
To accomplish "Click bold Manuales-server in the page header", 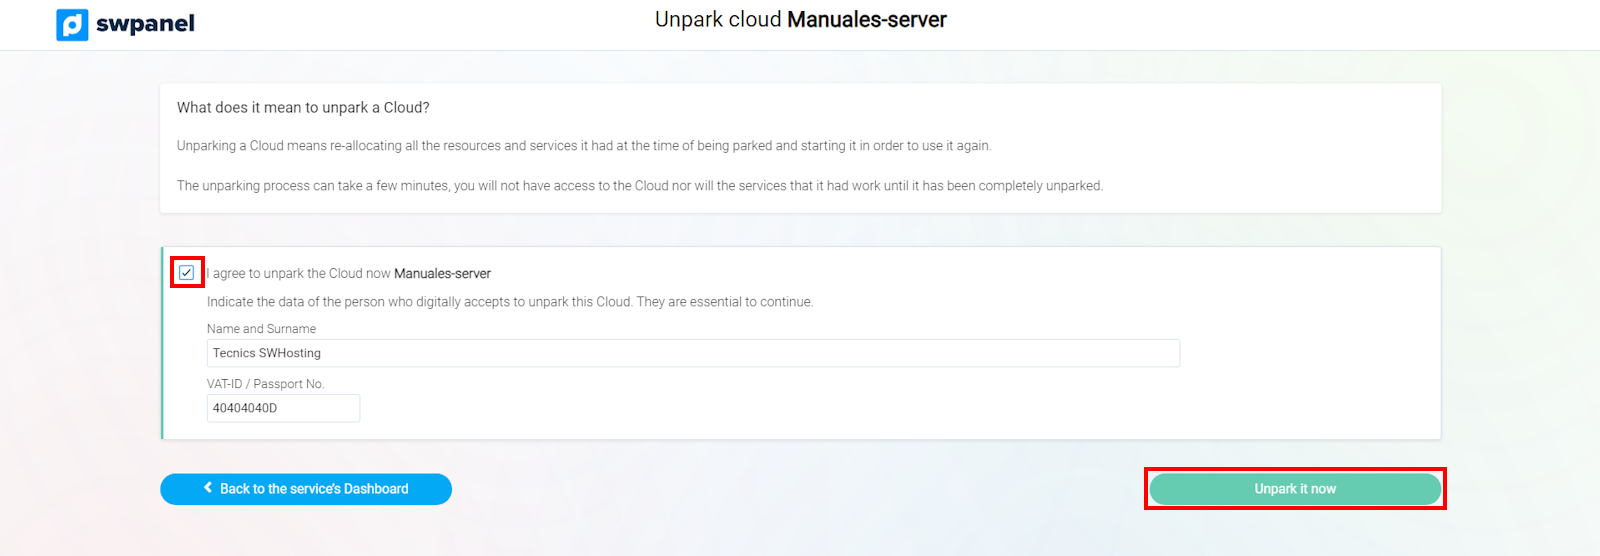I will [866, 20].
